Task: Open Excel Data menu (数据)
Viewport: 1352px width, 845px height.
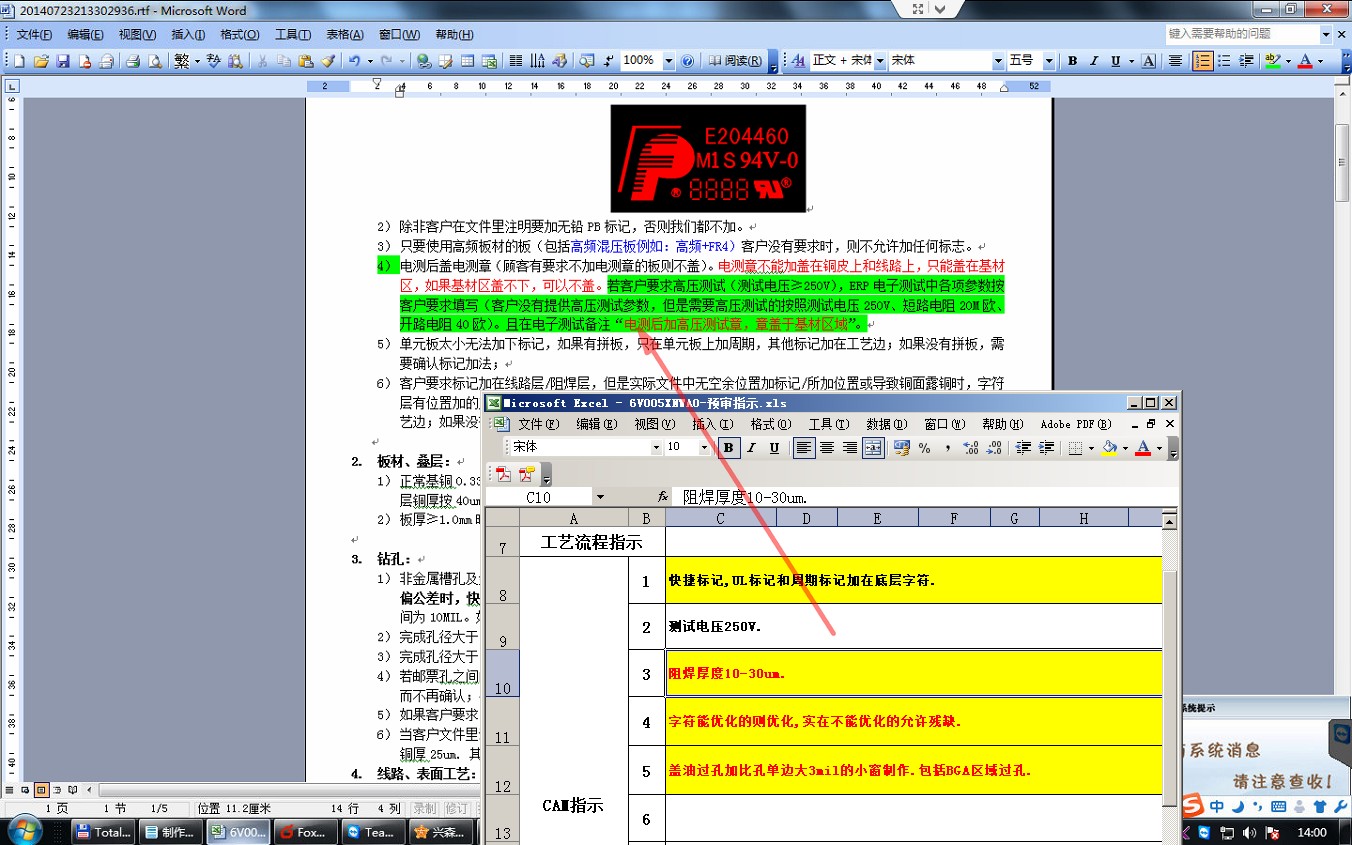Action: click(885, 424)
